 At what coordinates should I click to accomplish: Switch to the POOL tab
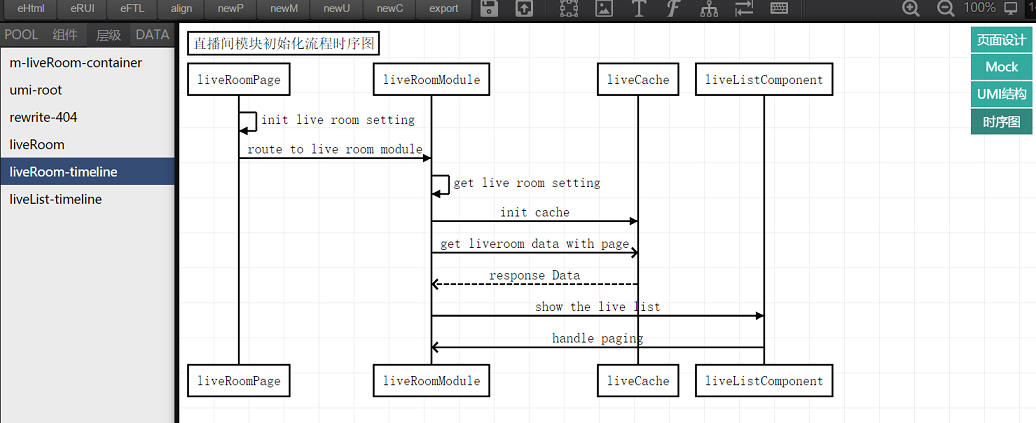coord(22,35)
